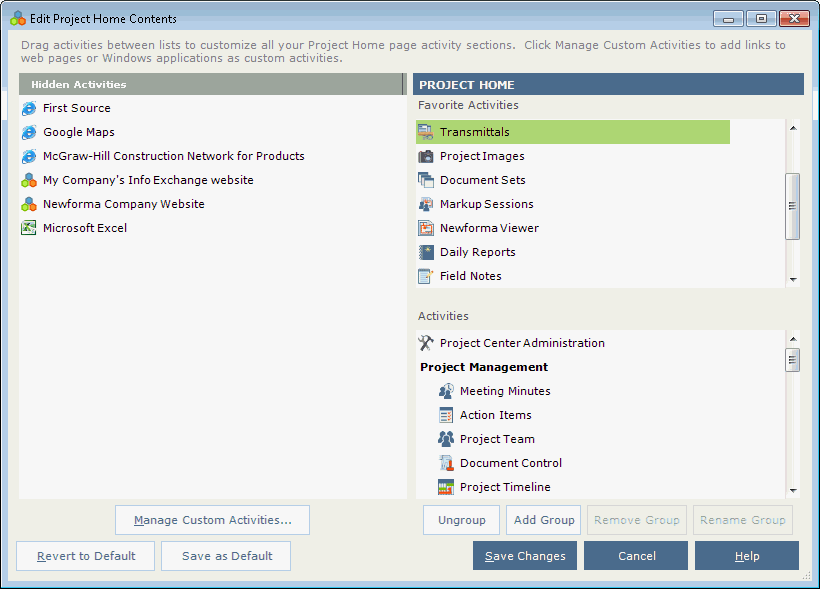Select McGraw-Hill Construction Network for Products
Image resolution: width=820 pixels, height=589 pixels.
click(174, 156)
